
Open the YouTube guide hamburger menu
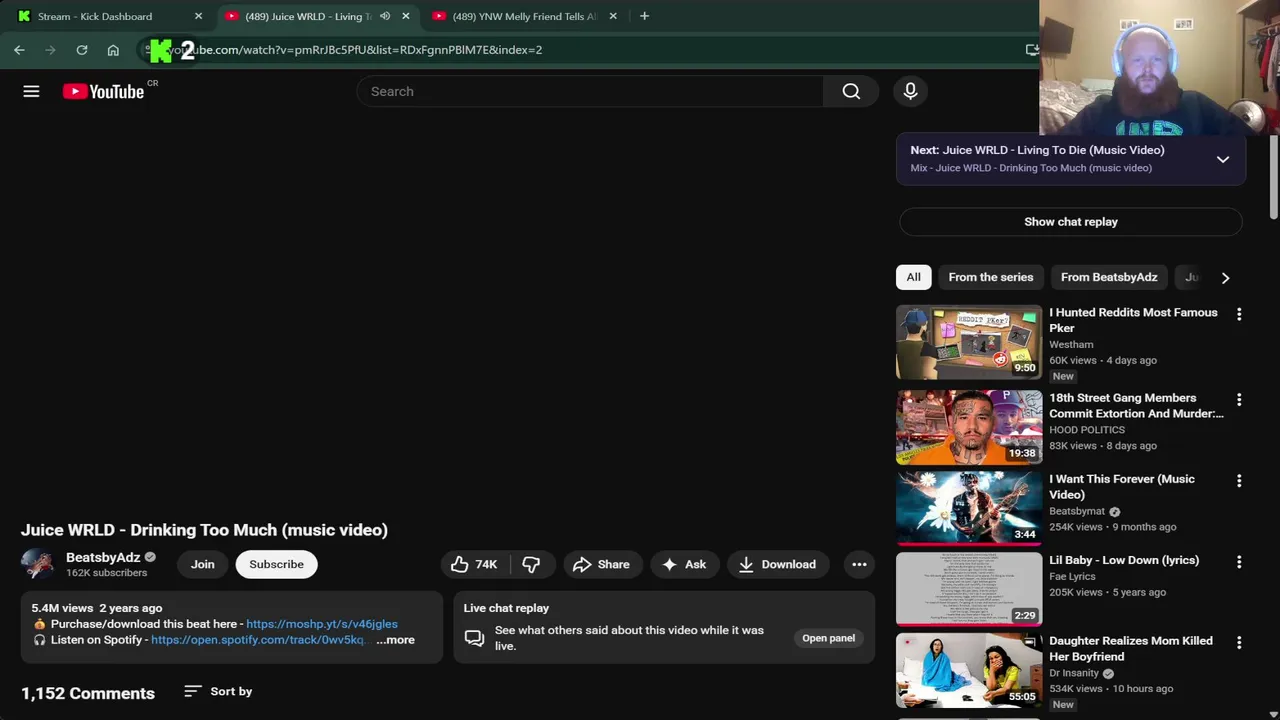(x=31, y=91)
